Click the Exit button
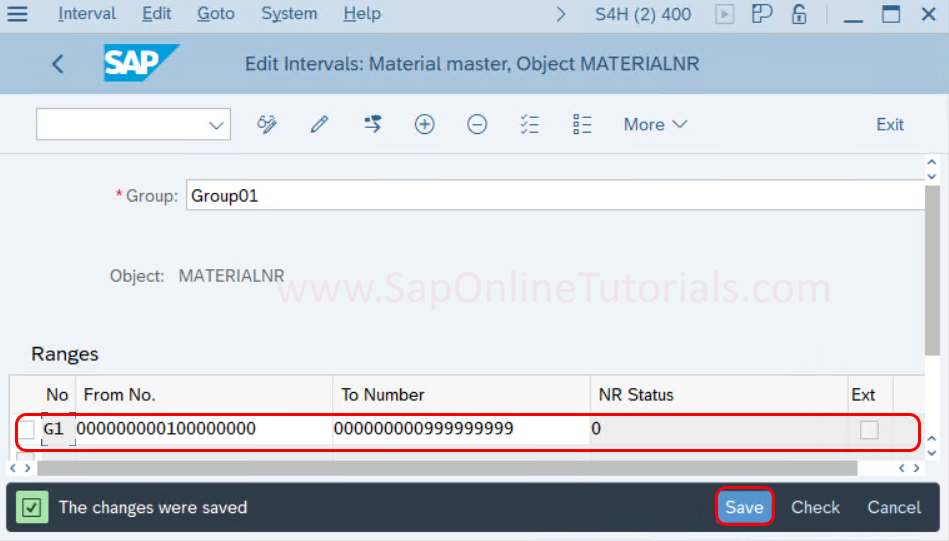Viewport: 949px width, 541px height. 890,124
